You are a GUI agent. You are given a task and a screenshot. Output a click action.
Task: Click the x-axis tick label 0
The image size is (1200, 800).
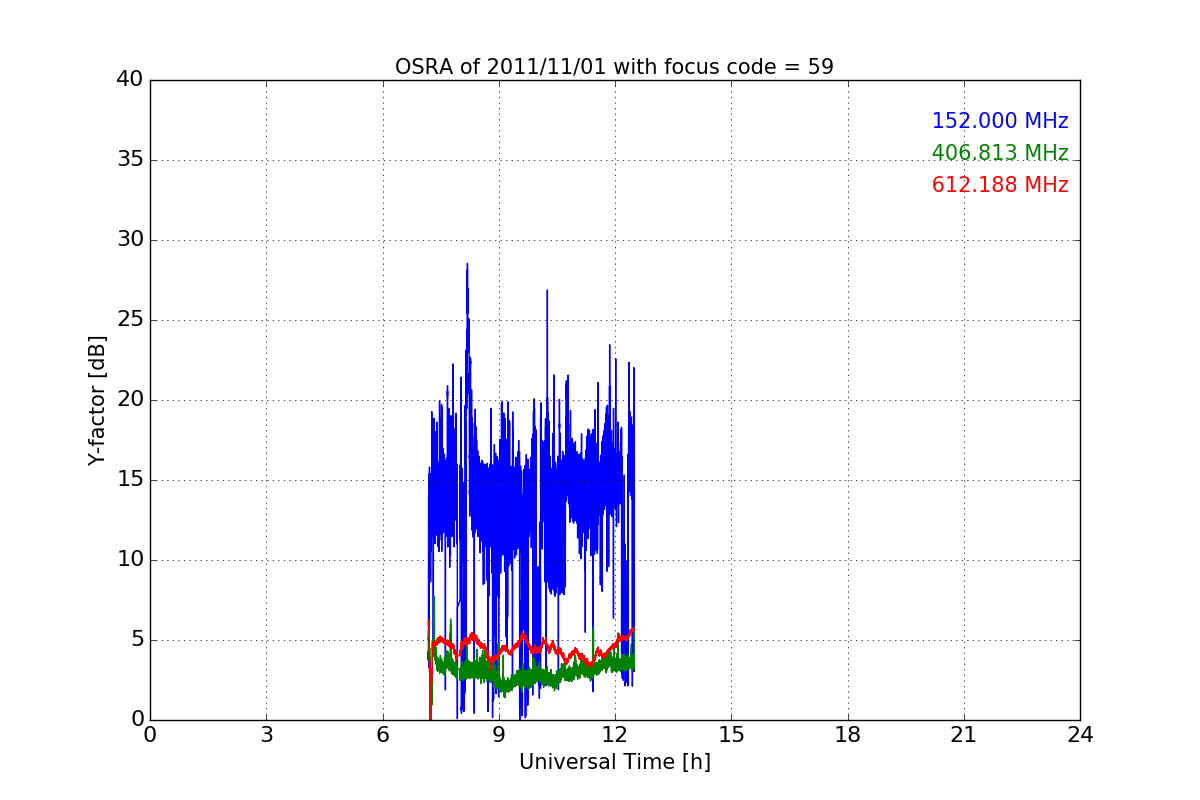pyautogui.click(x=150, y=735)
